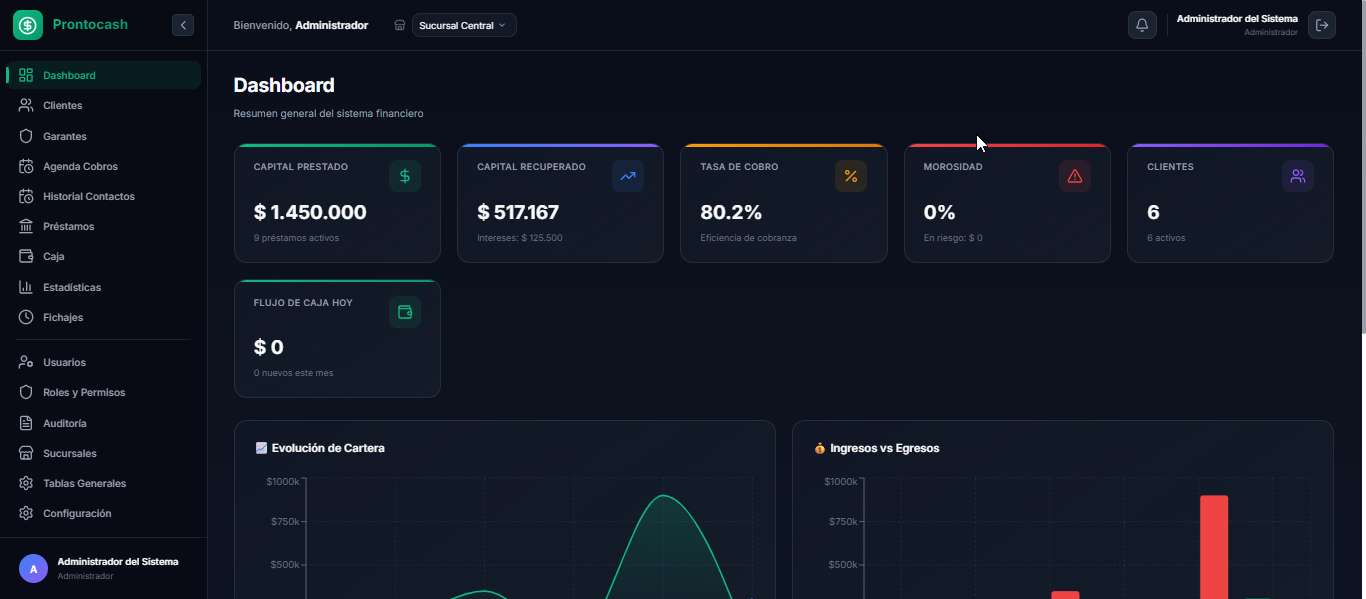1366x599 pixels.
Task: Click the document icon next to Auditoría
Action: (x=26, y=423)
